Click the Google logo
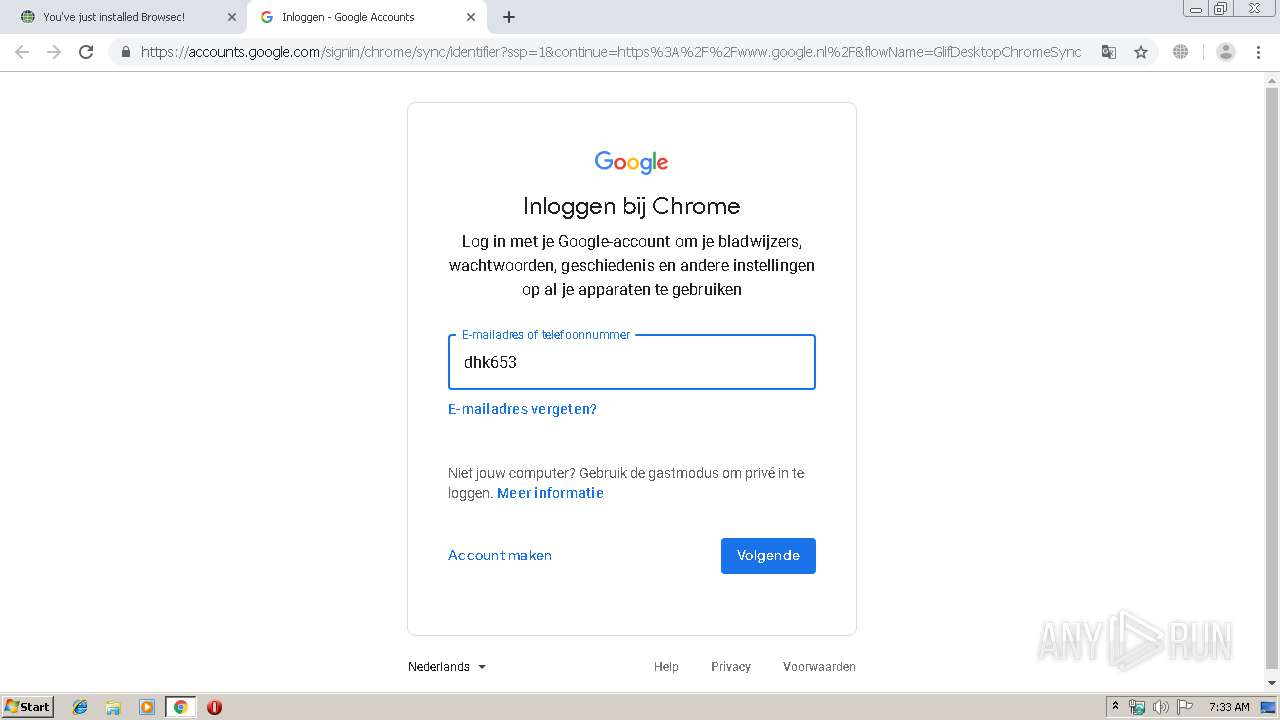 point(631,162)
